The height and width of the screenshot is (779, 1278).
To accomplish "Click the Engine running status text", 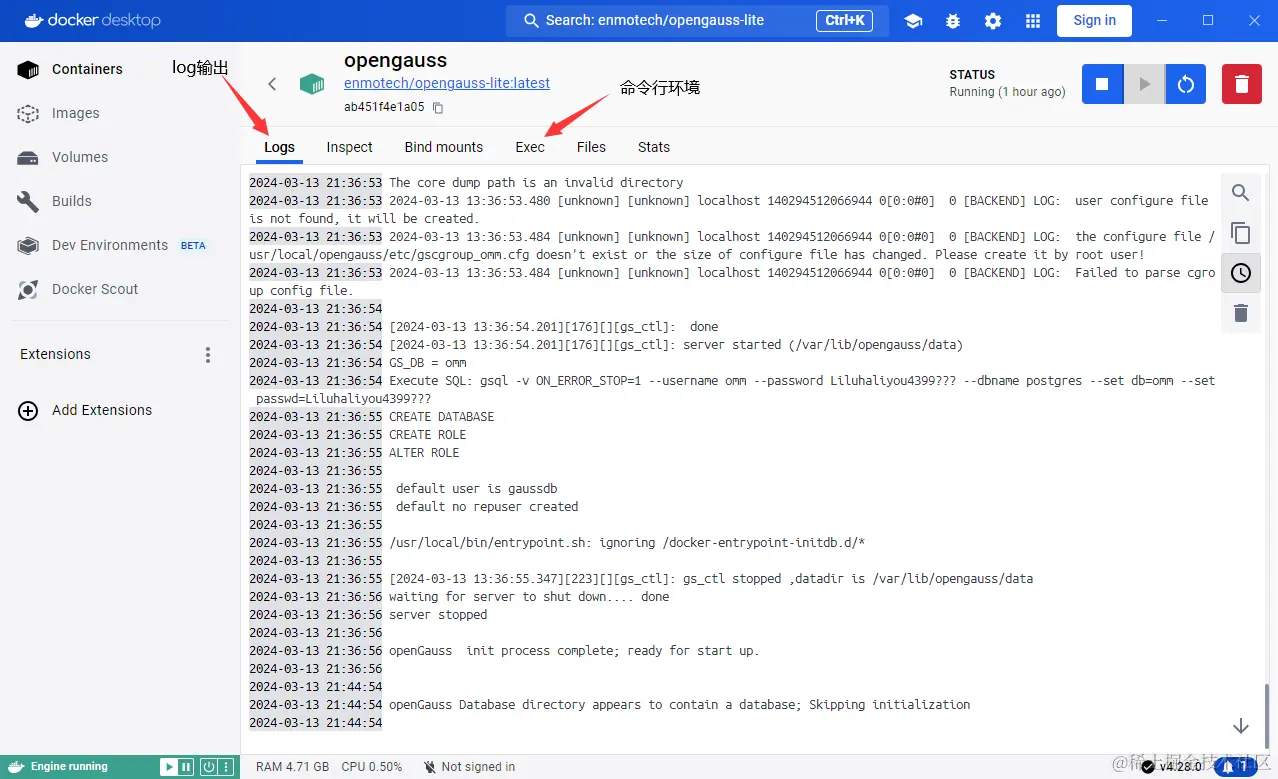I will click(x=69, y=767).
